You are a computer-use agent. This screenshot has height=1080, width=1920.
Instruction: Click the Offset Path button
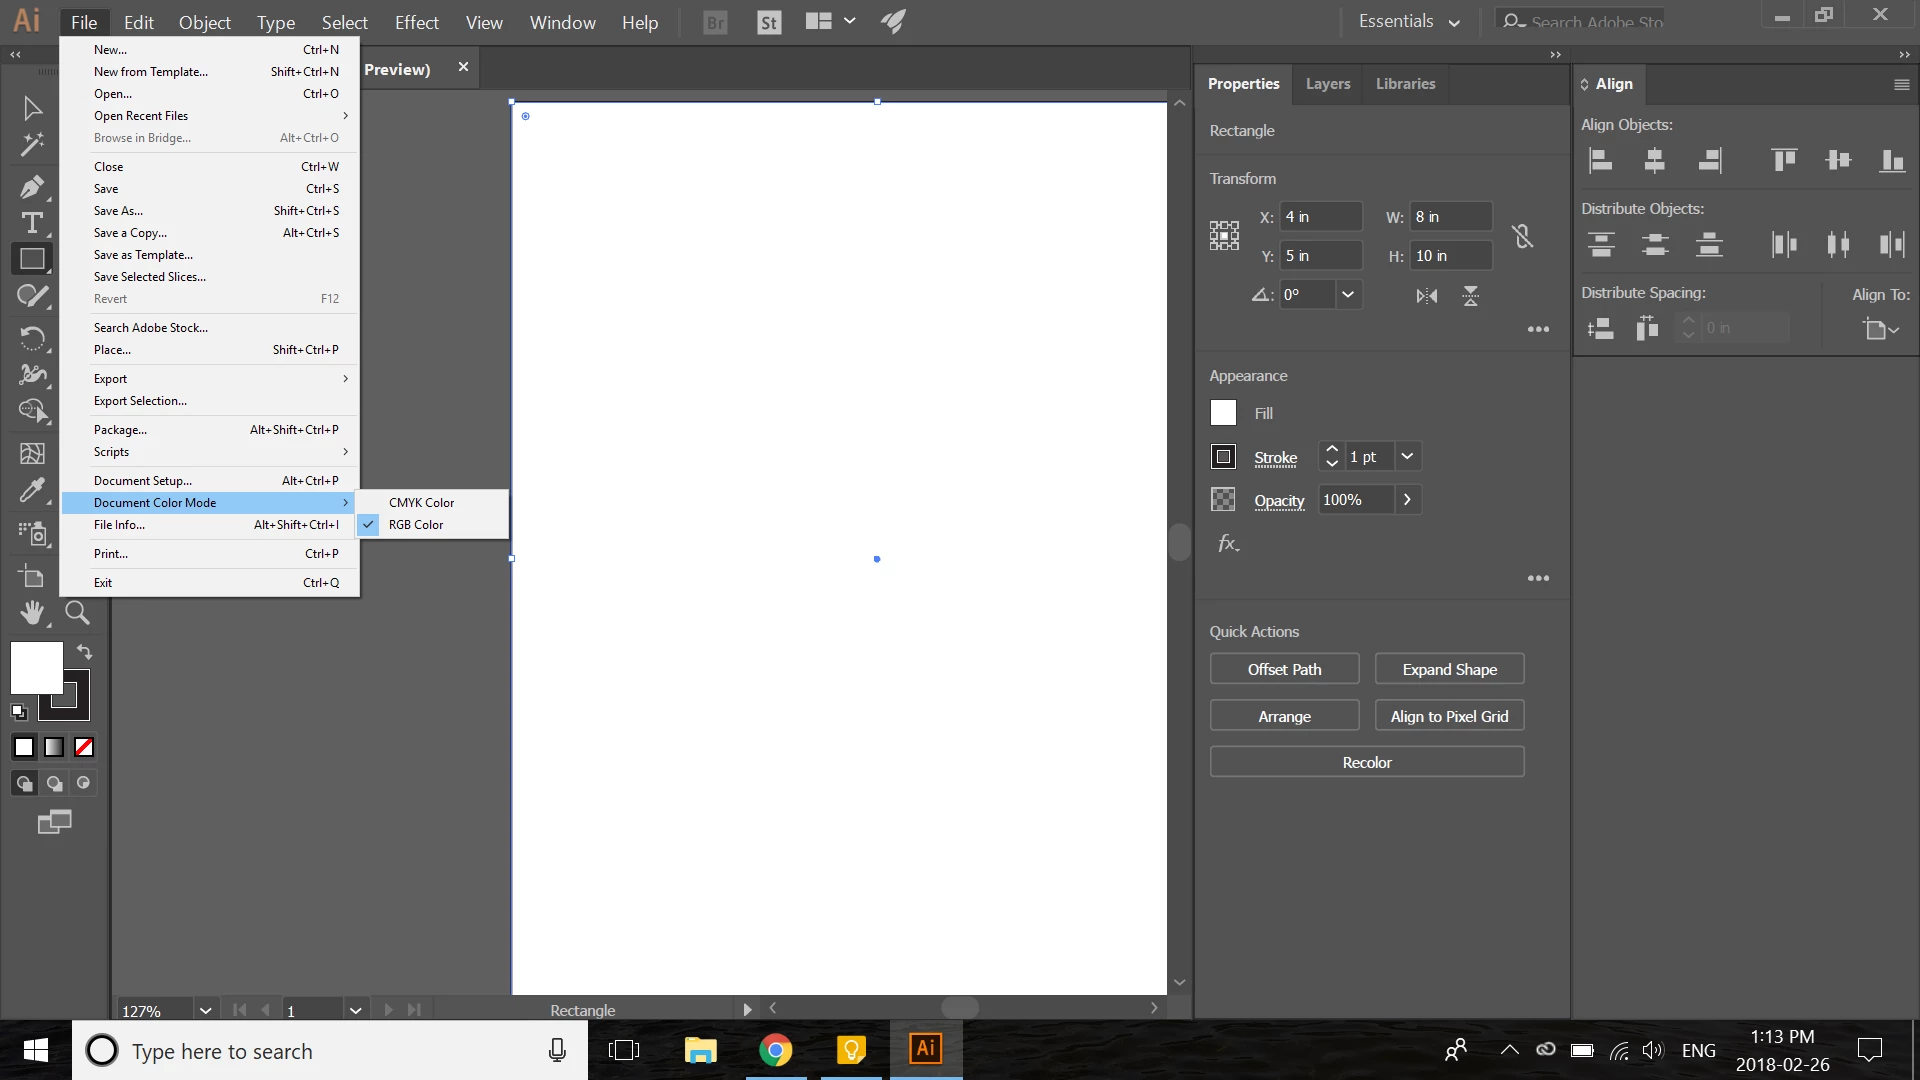(x=1284, y=669)
